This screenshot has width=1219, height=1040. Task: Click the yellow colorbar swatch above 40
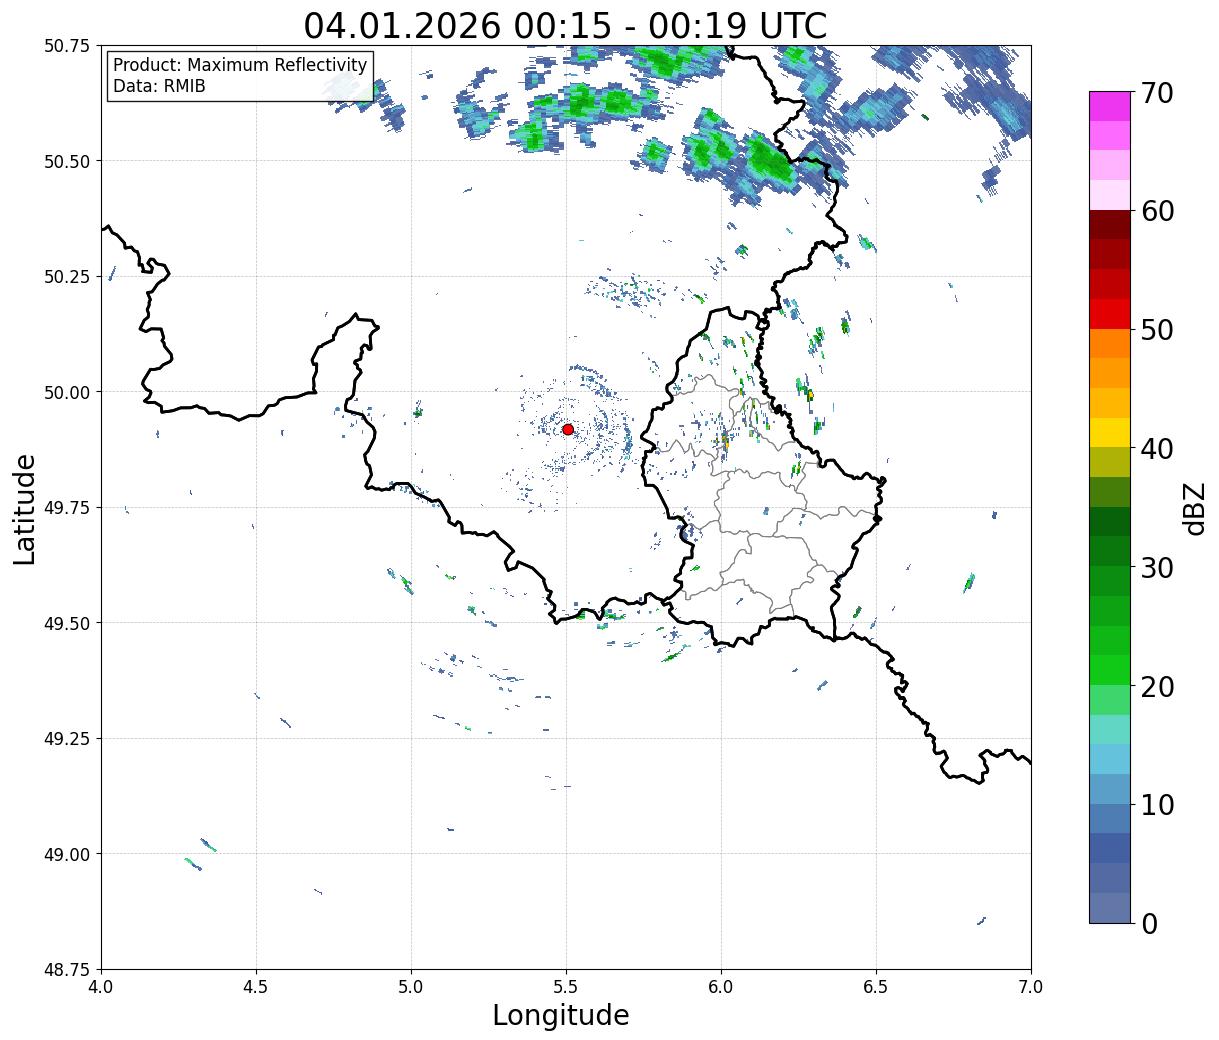1110,433
